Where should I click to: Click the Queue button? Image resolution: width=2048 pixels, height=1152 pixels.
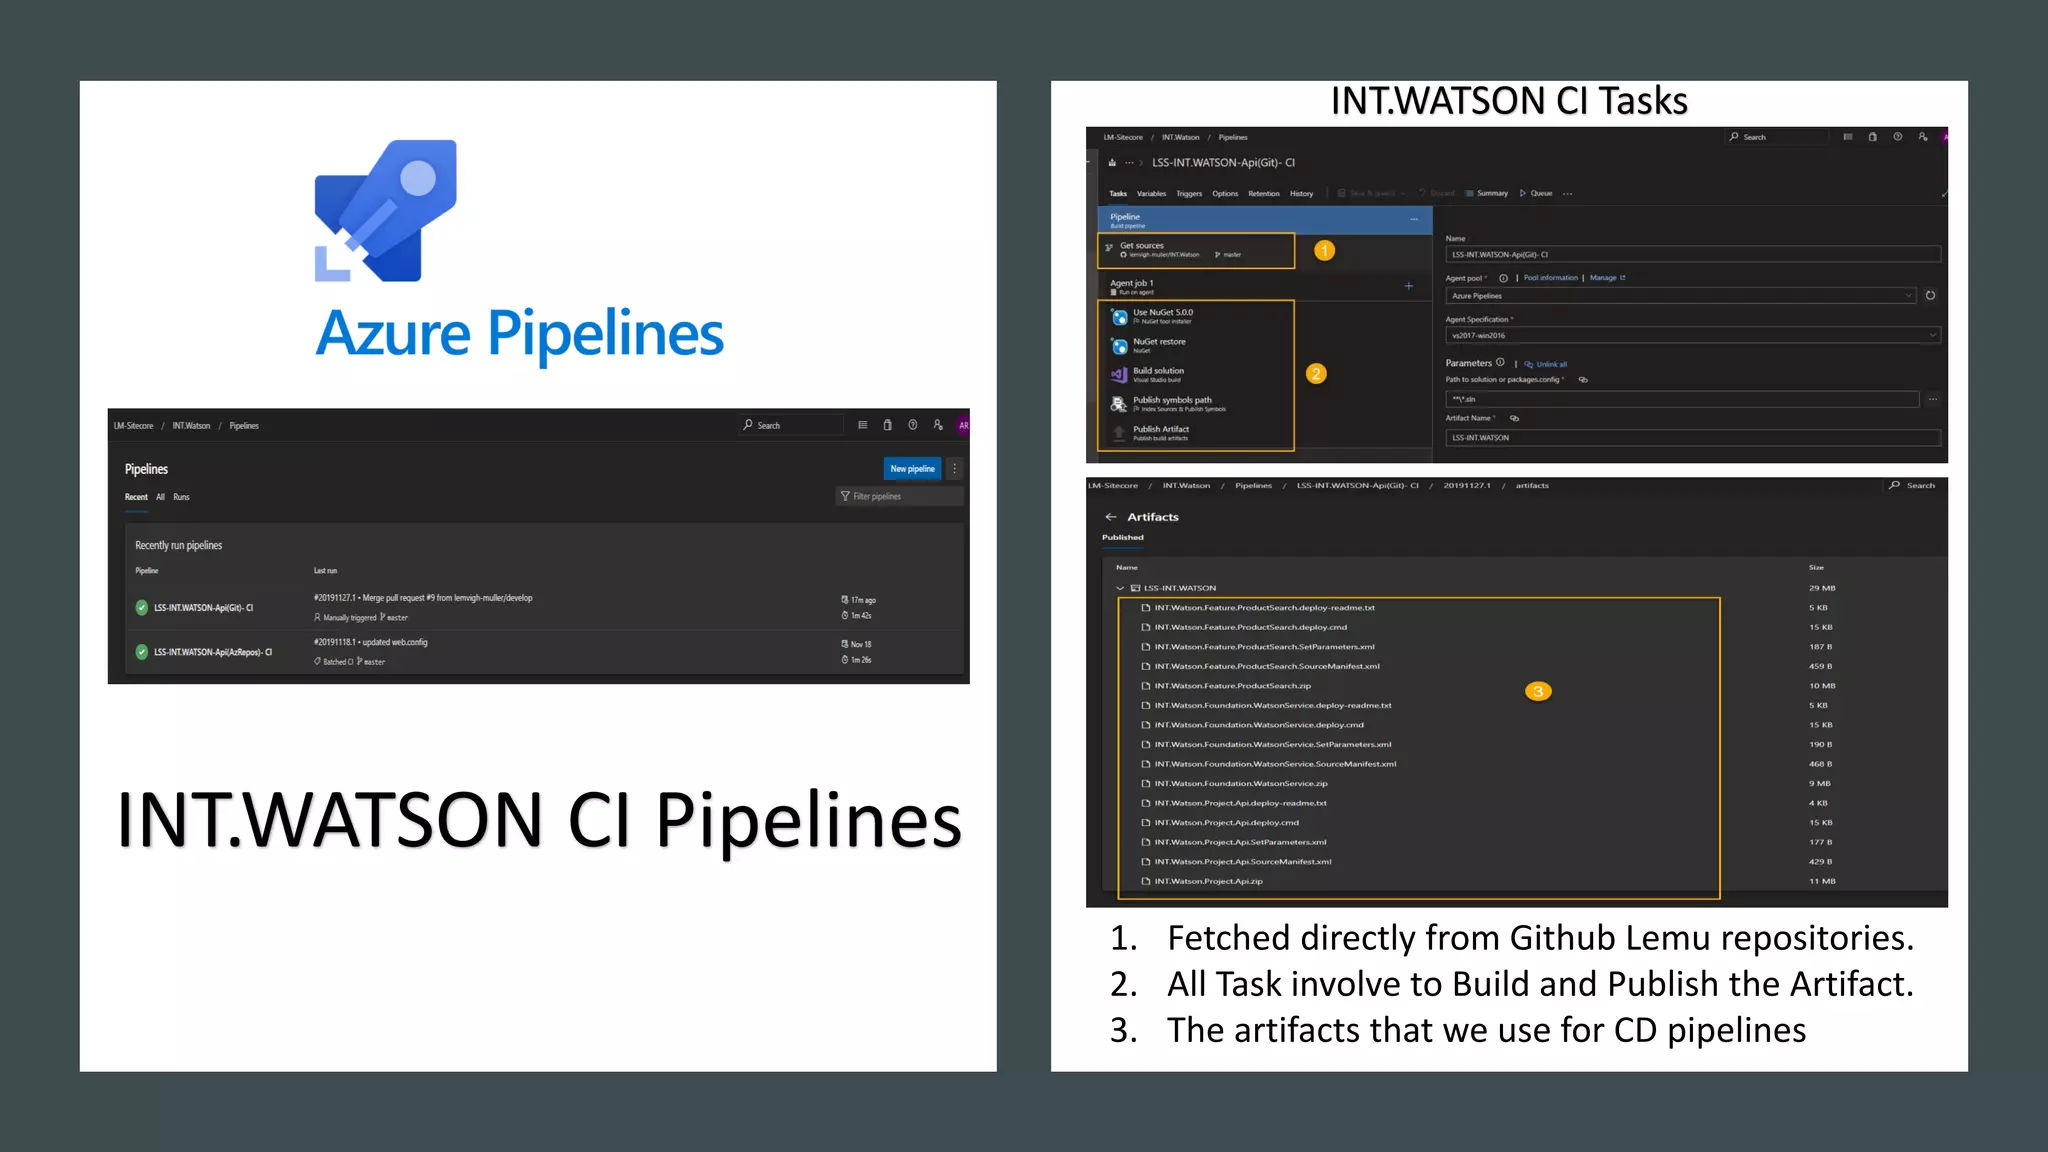(x=1536, y=194)
